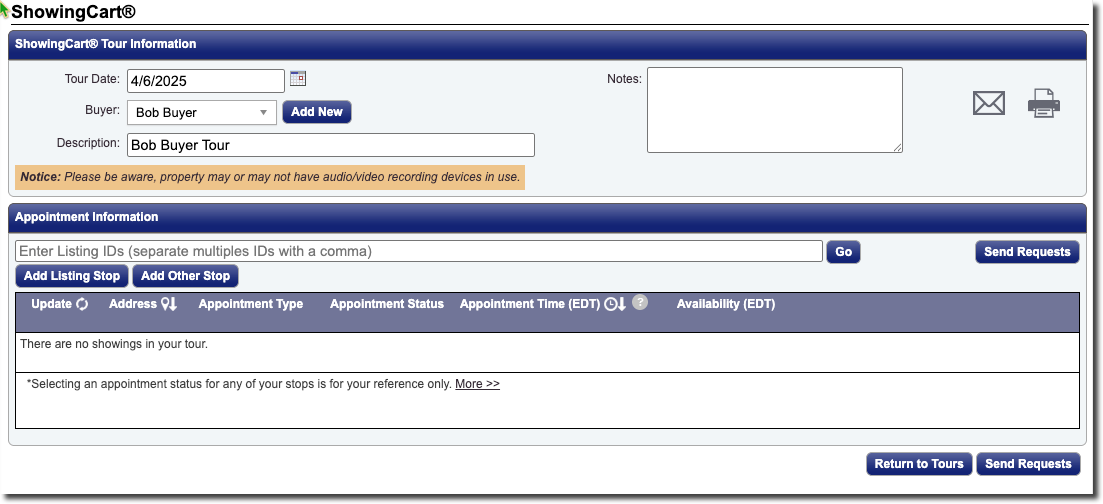Click Add Other Stop button
The height and width of the screenshot is (504, 1103).
186,276
